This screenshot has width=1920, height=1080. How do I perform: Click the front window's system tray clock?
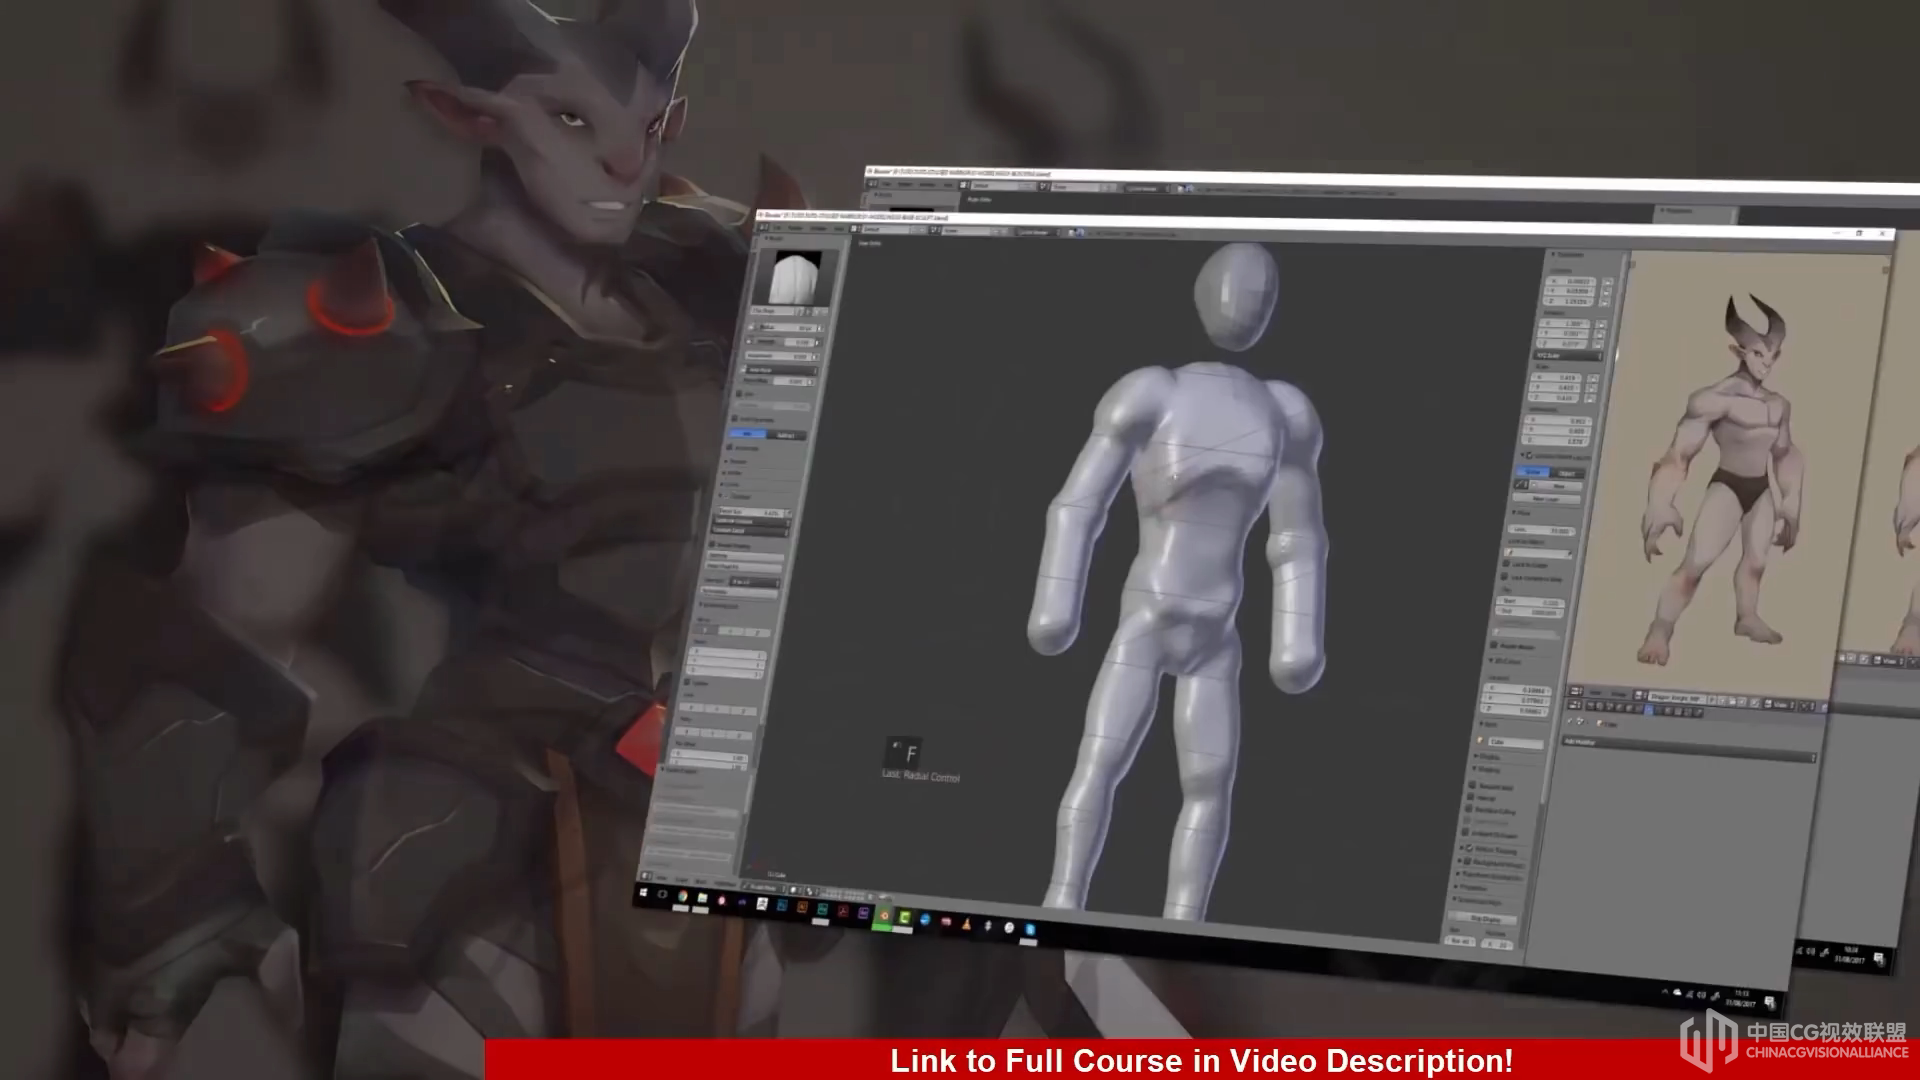coord(1740,998)
